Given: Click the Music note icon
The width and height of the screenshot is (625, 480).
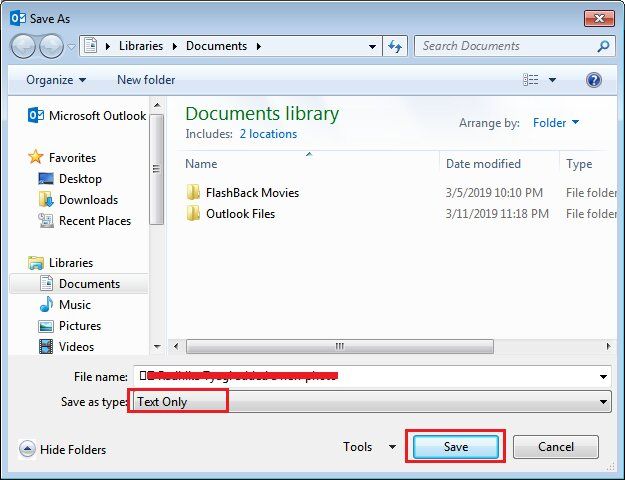Looking at the screenshot, I should click(x=46, y=304).
